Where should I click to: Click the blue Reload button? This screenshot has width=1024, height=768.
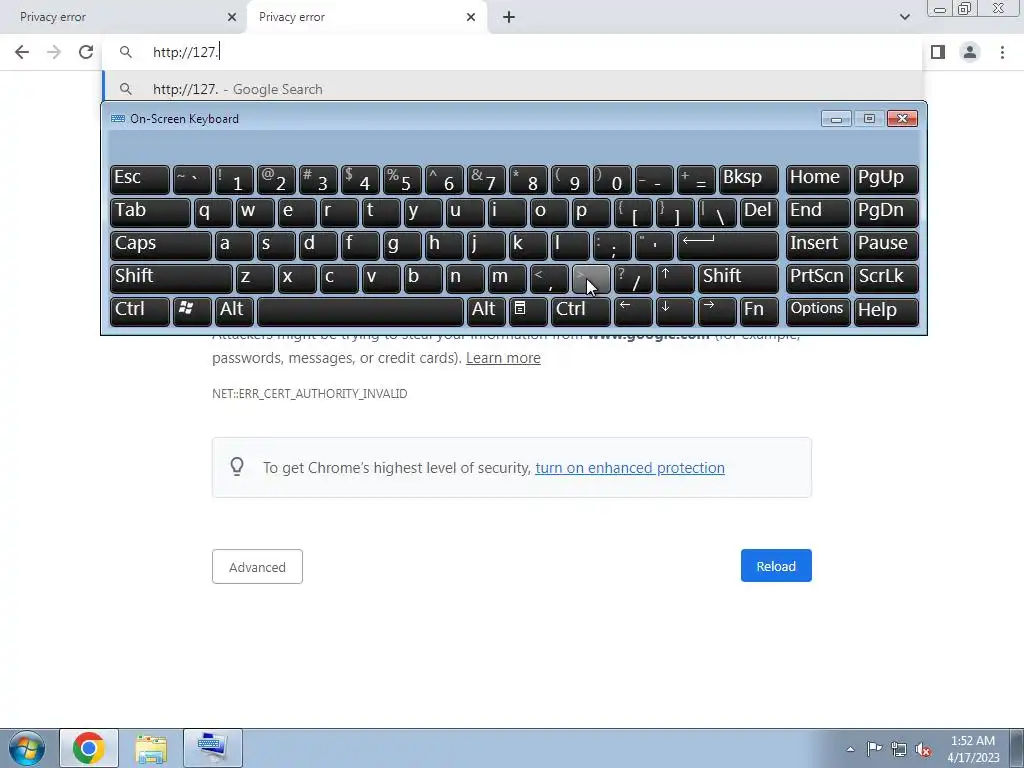pyautogui.click(x=776, y=566)
